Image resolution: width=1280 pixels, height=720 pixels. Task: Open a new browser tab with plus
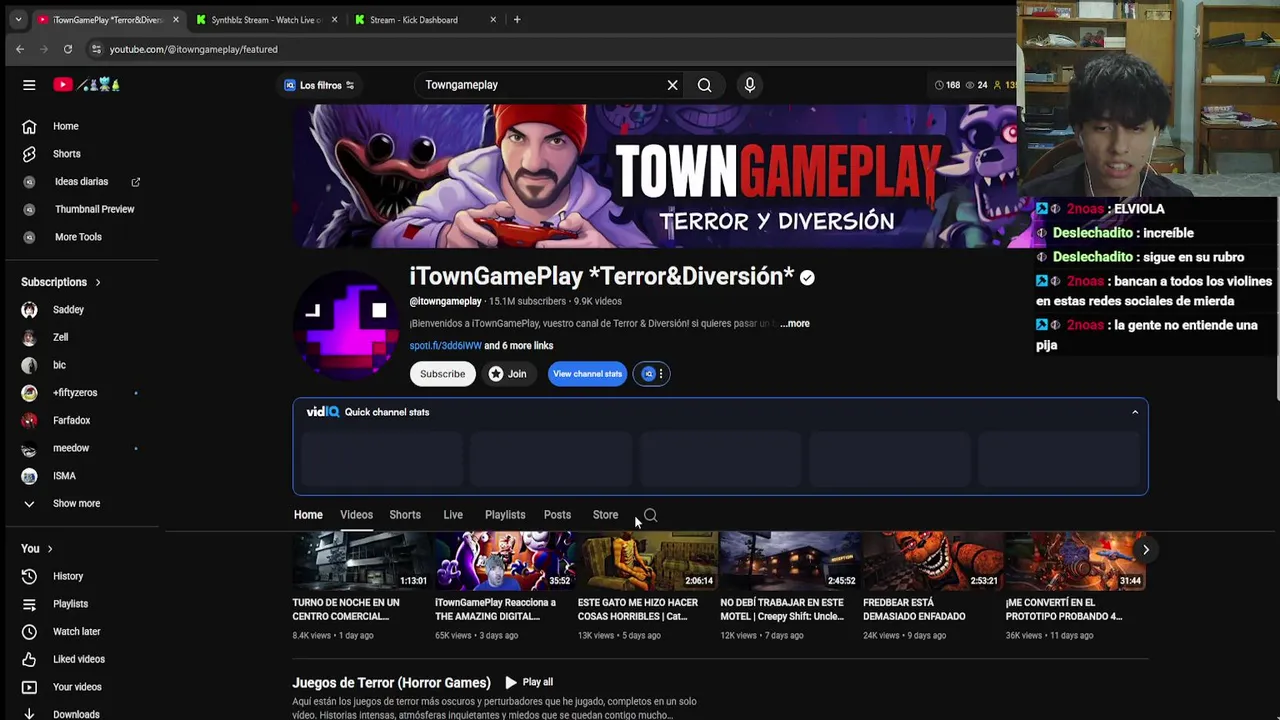click(x=517, y=19)
